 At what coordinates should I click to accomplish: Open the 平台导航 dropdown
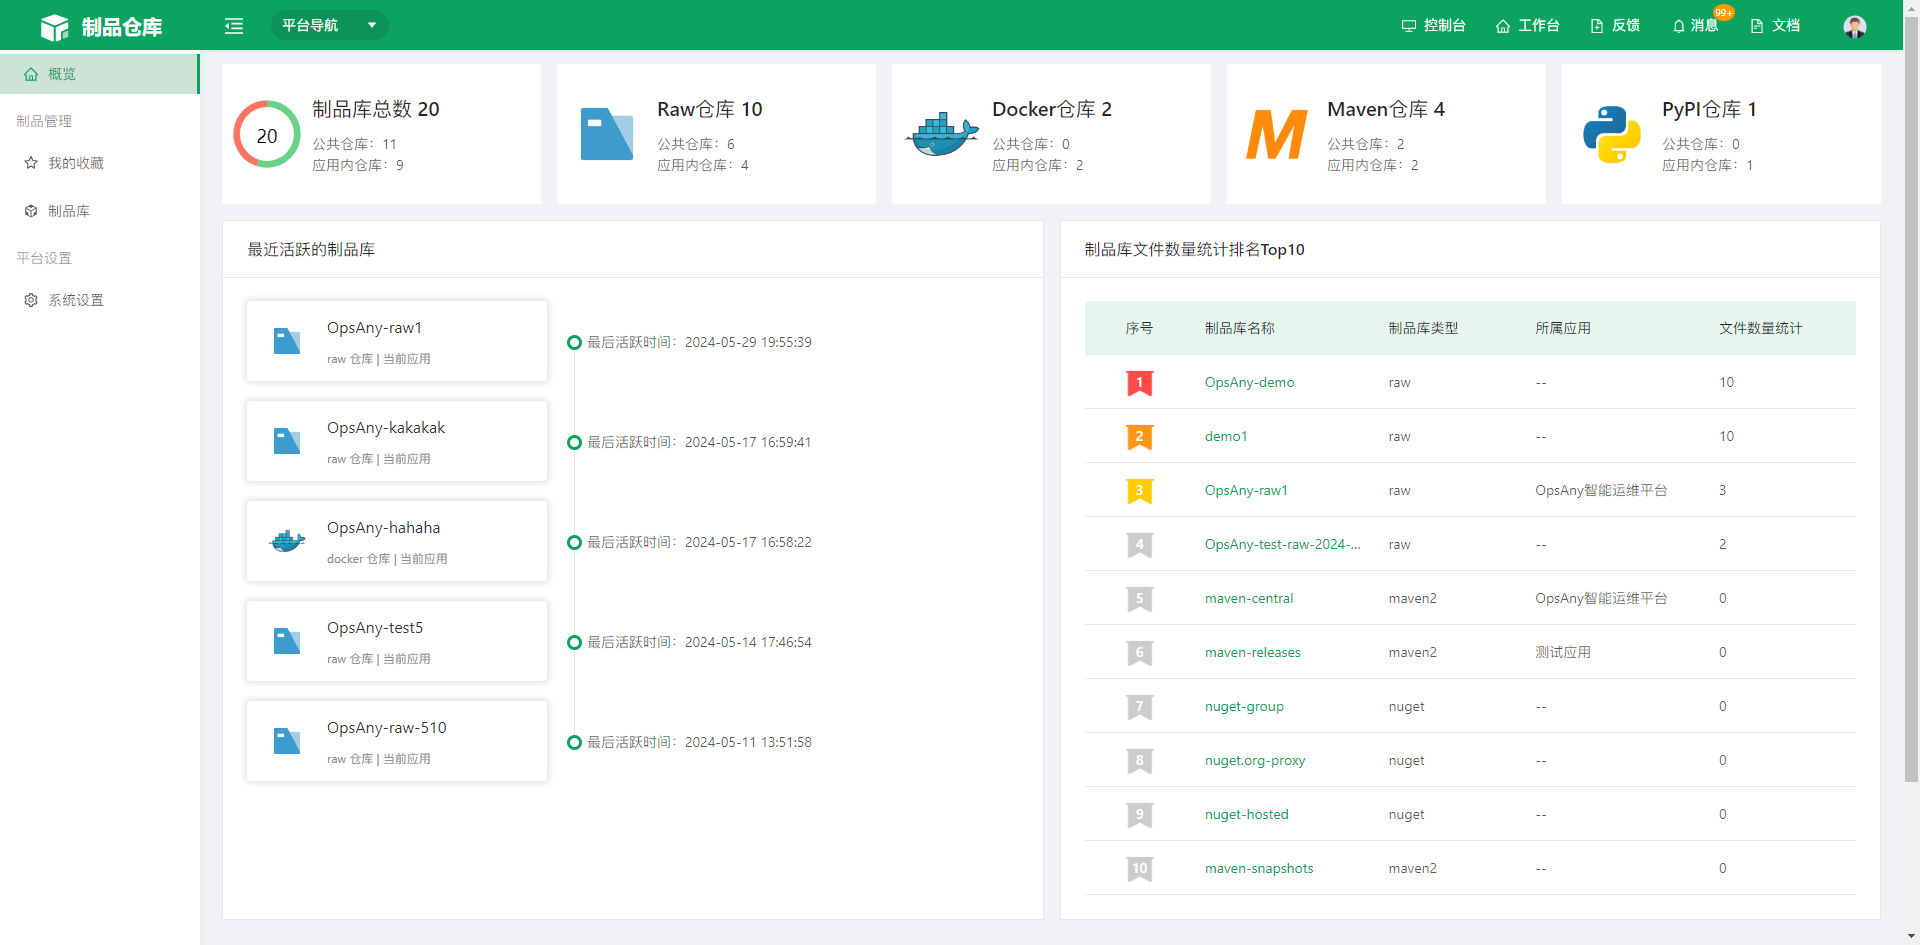(x=329, y=25)
